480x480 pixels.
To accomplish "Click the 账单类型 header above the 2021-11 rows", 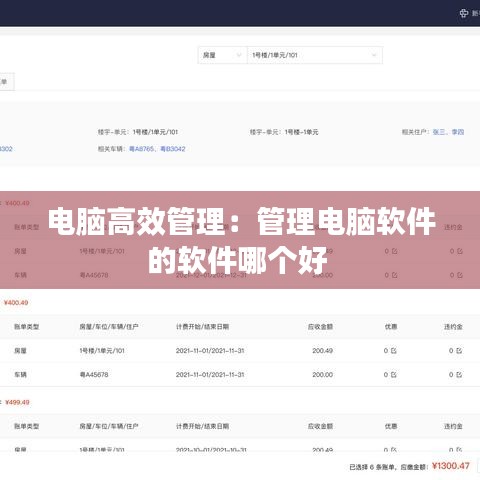I will (x=26, y=327).
